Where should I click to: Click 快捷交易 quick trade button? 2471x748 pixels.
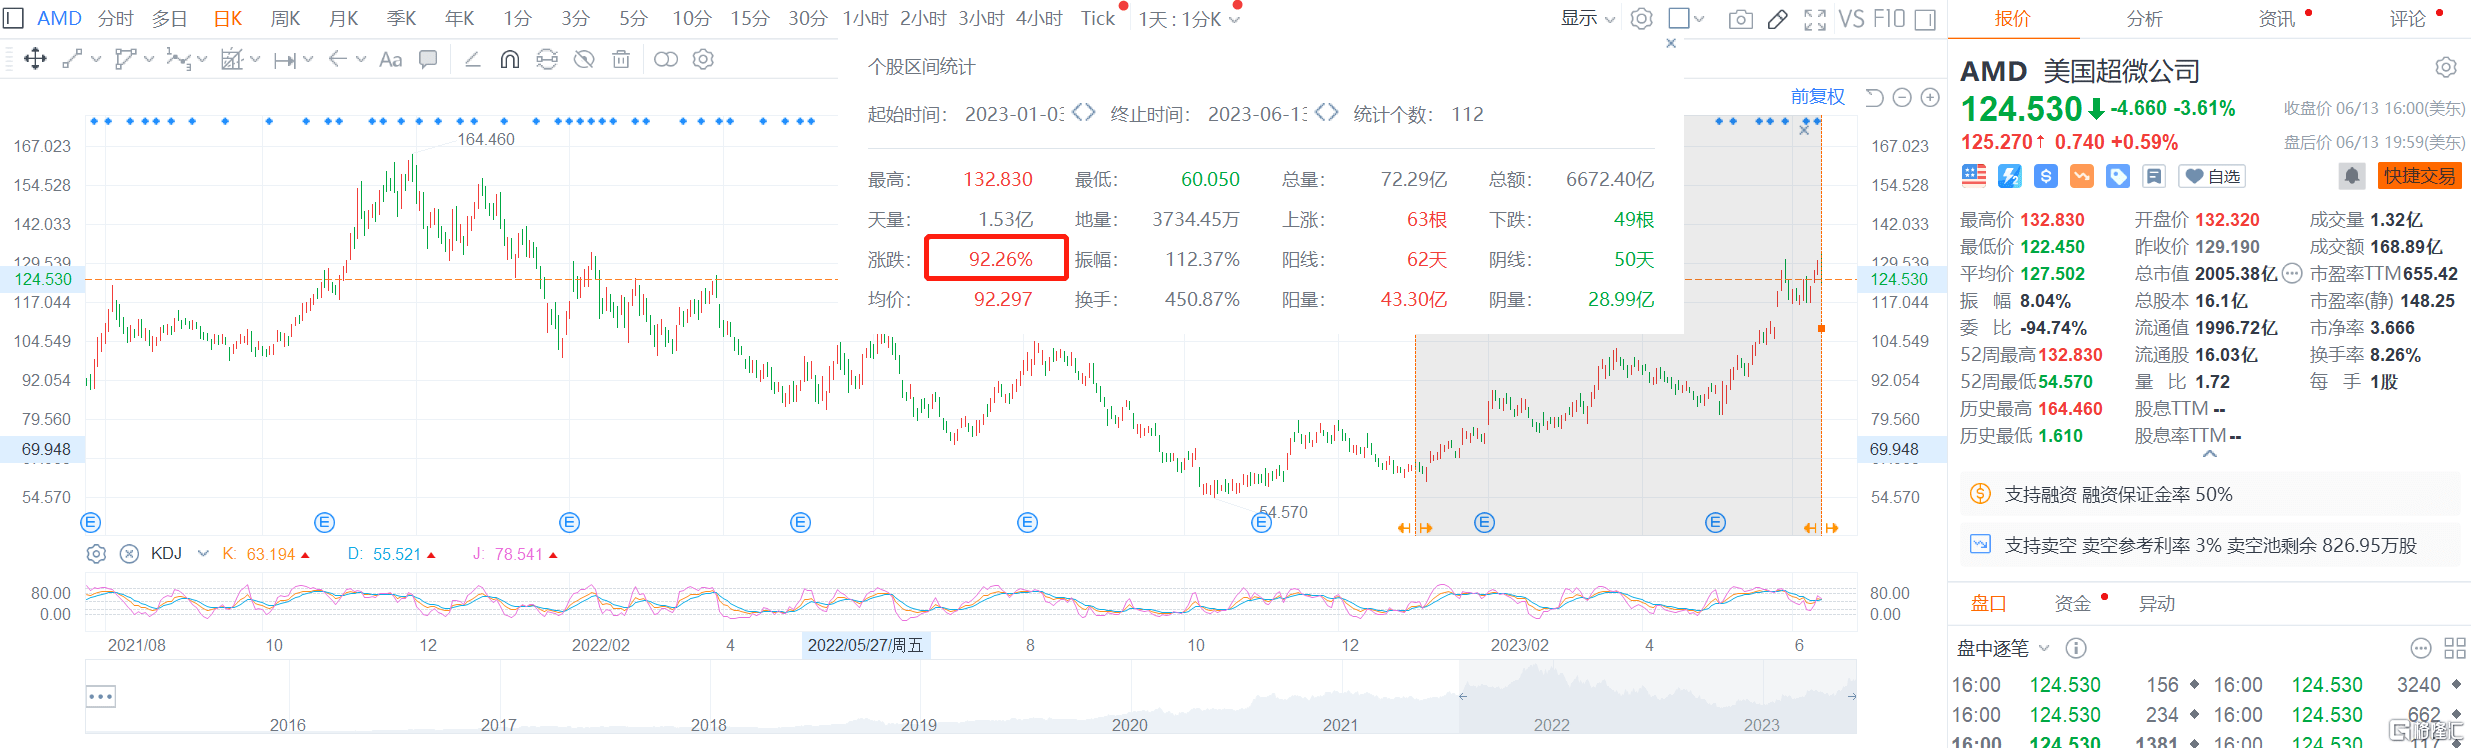(x=2420, y=176)
